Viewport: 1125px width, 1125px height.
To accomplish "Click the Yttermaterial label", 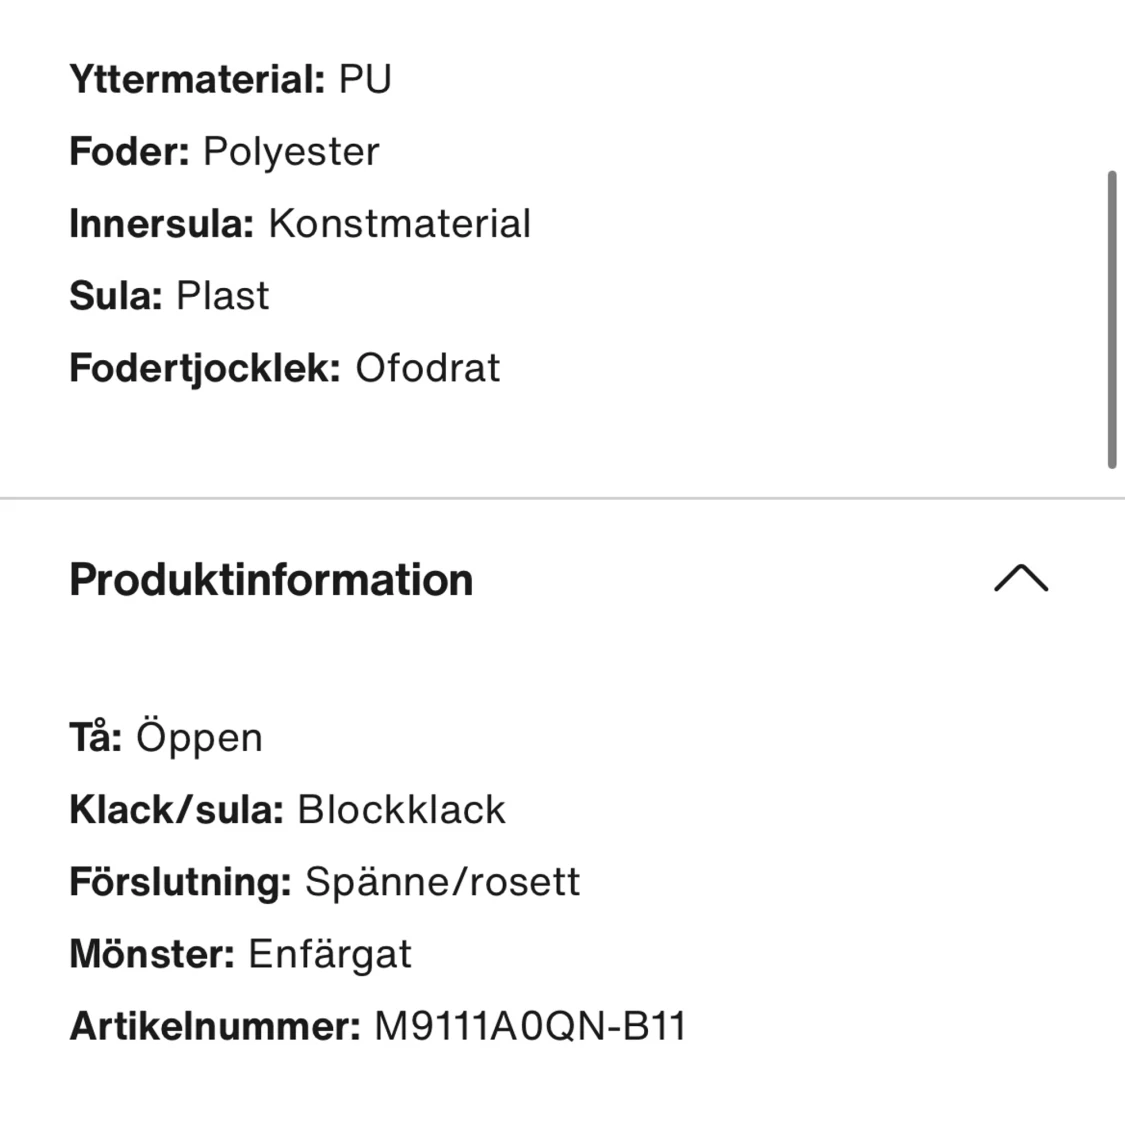I will tap(197, 79).
